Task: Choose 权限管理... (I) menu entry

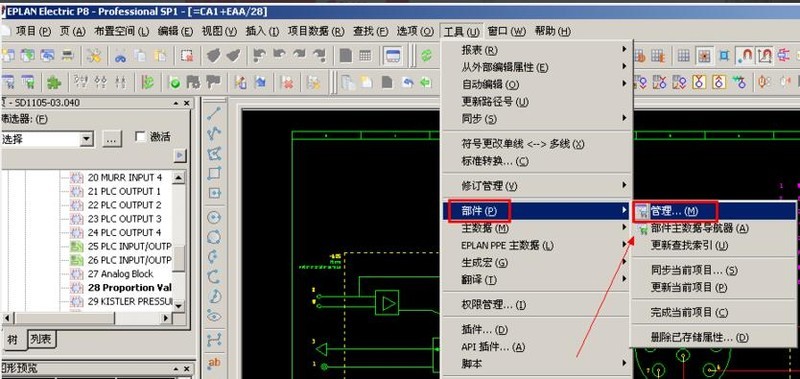Action: pos(537,305)
